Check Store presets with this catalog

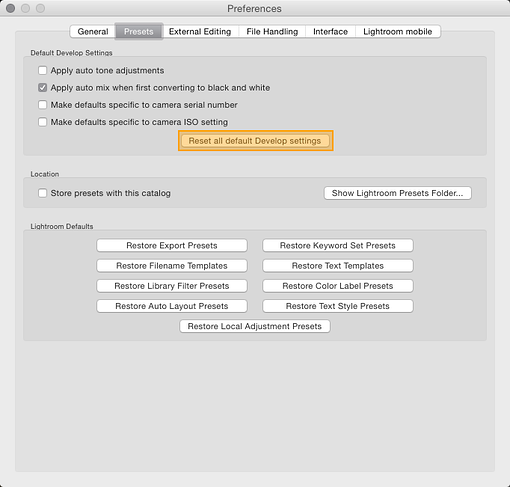(x=42, y=193)
